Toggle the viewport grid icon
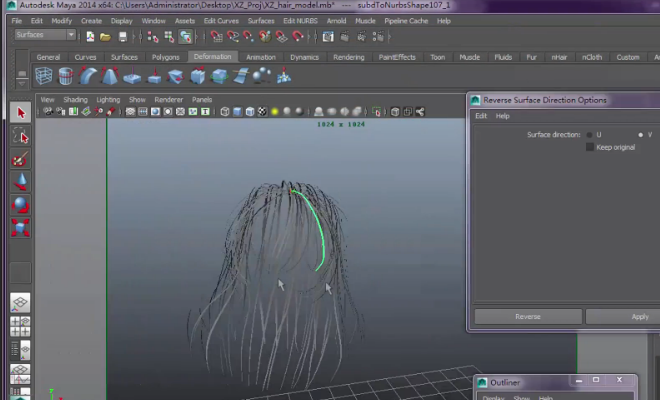 (x=130, y=112)
